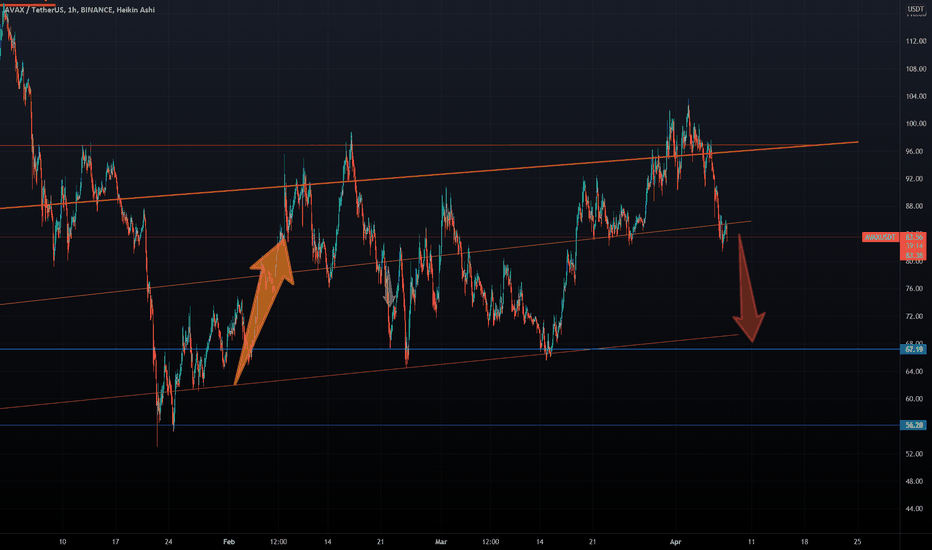Screen dimensions: 932x550
Task: Click the 48.00 price axis label
Action: (x=914, y=482)
